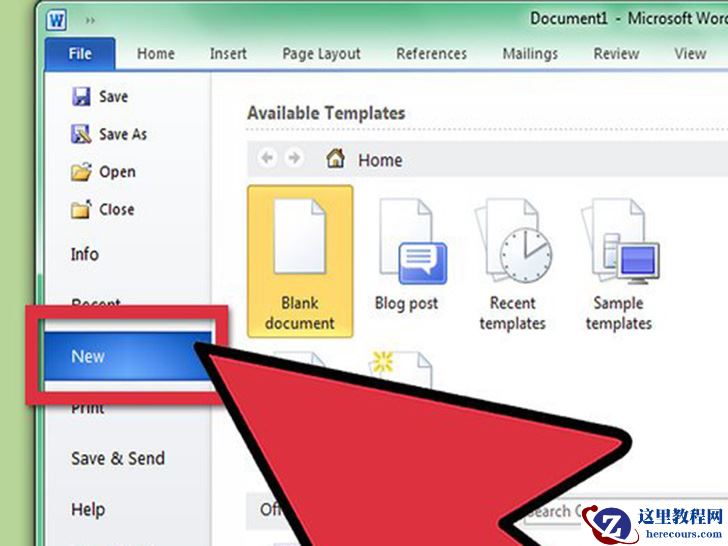Open Sample templates
Viewport: 728px width, 546px height.
[619, 264]
